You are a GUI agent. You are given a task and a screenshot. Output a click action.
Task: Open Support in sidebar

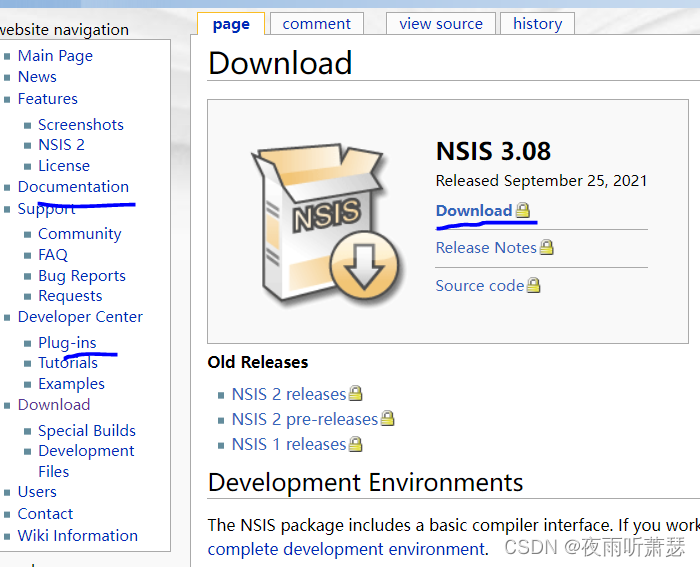(x=46, y=209)
